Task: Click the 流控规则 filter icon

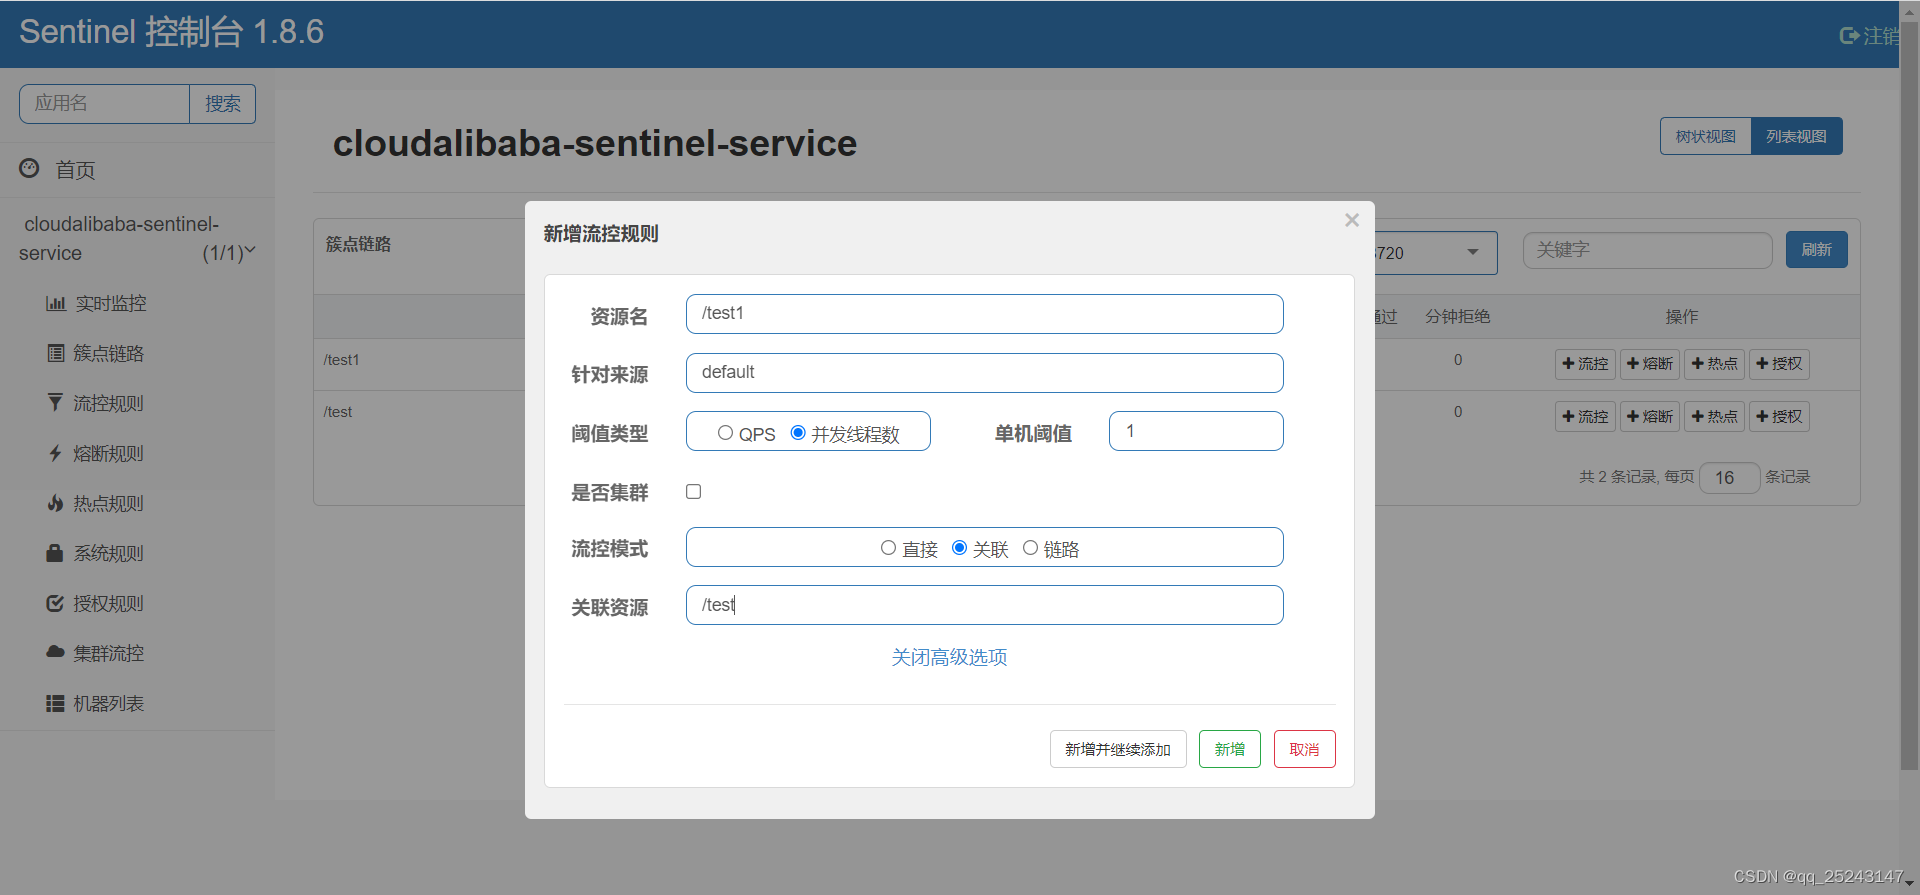Action: pos(55,403)
